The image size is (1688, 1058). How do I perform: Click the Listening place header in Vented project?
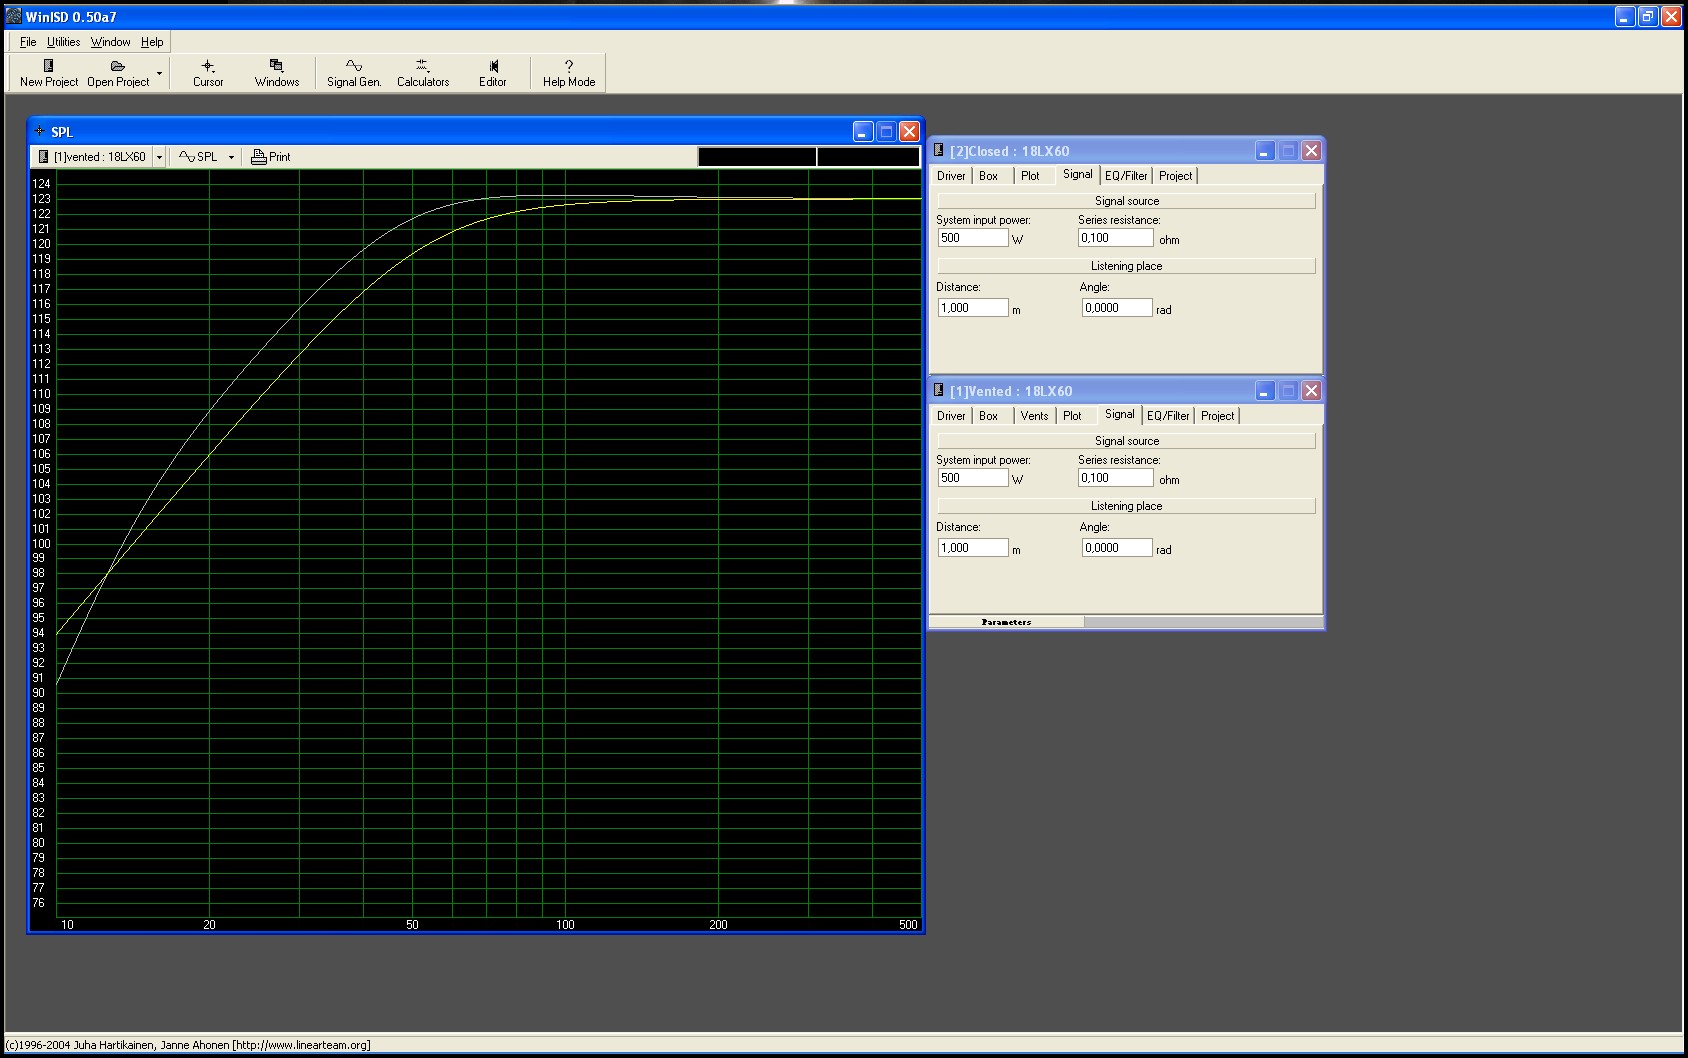(1126, 506)
